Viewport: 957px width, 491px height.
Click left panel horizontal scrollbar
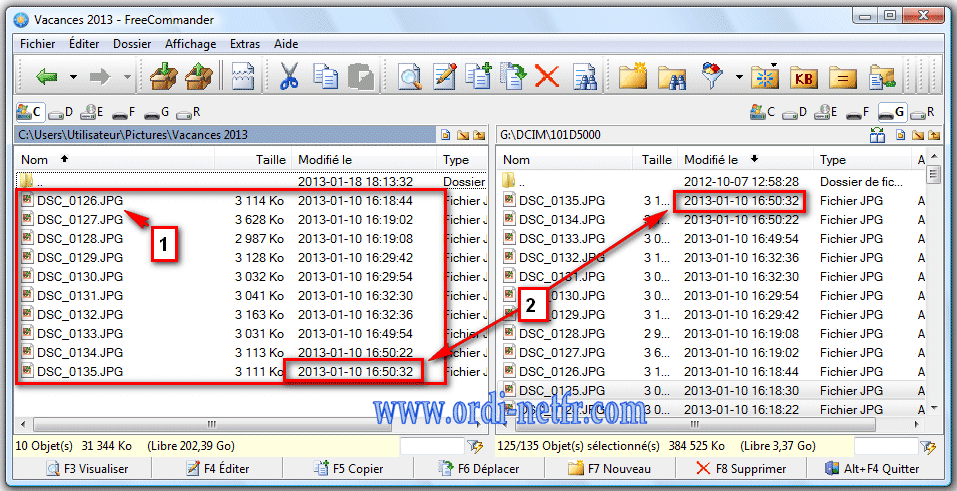tap(211, 424)
